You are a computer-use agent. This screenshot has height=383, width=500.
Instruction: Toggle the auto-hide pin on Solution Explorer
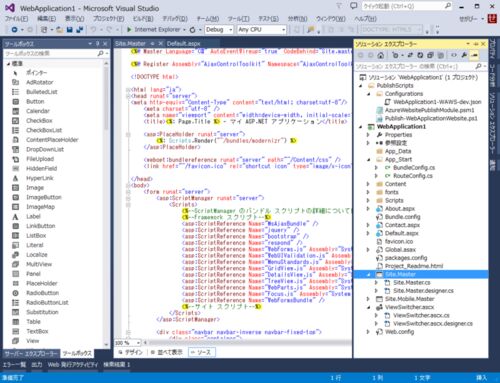[x=476, y=44]
